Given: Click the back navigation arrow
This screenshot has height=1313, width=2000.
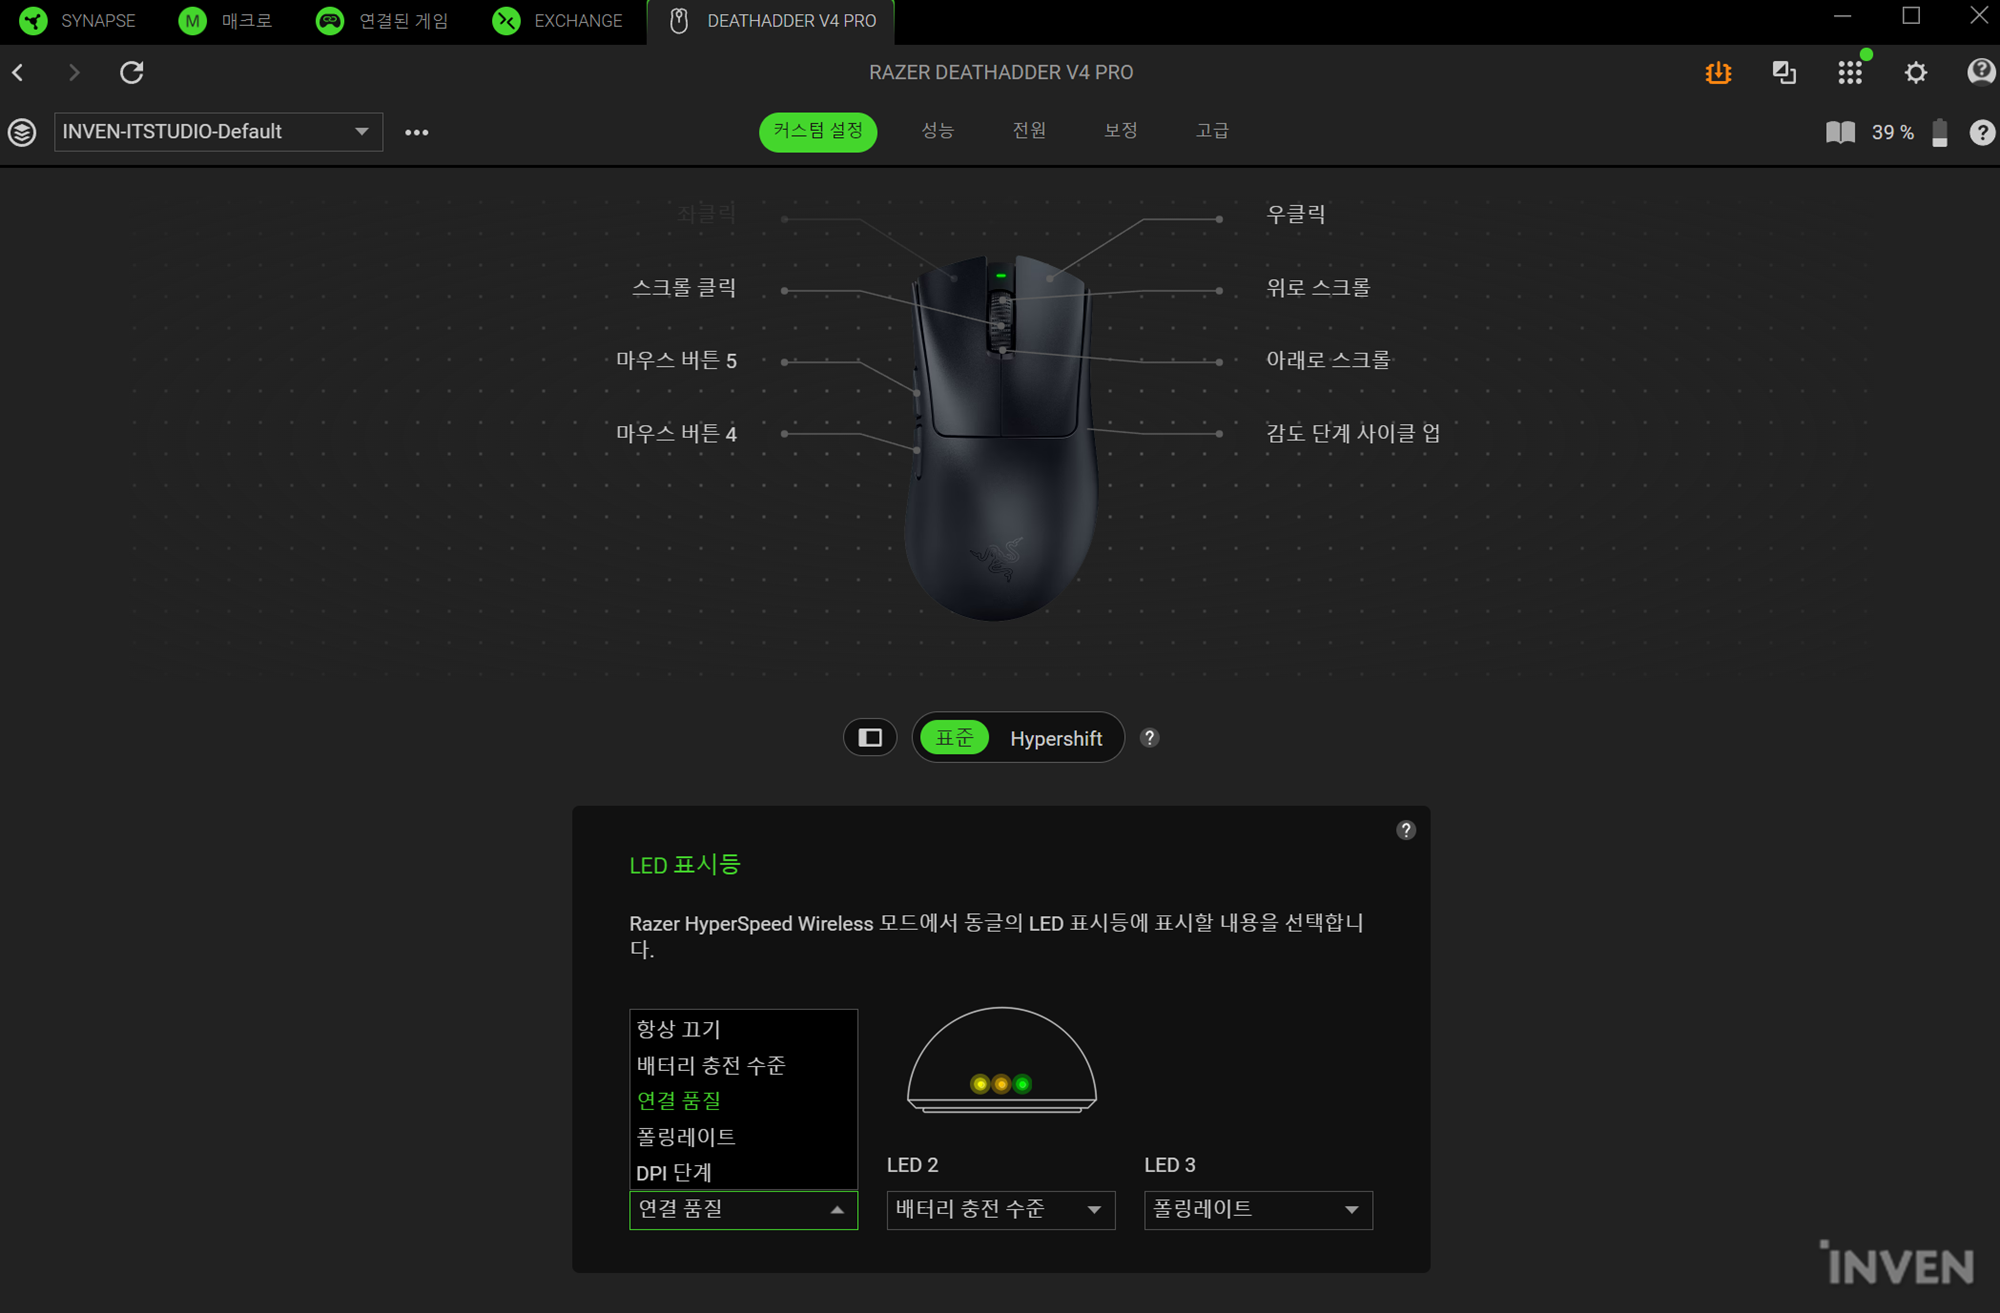Looking at the screenshot, I should [18, 72].
